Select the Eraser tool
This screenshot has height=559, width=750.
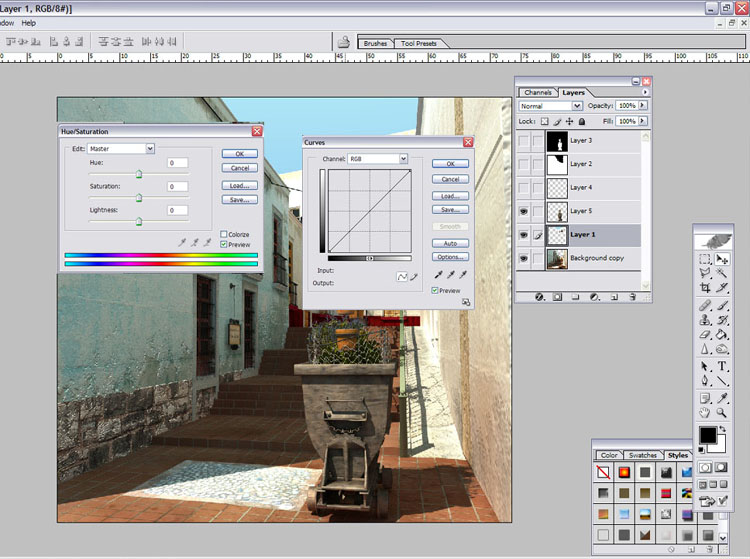point(705,335)
